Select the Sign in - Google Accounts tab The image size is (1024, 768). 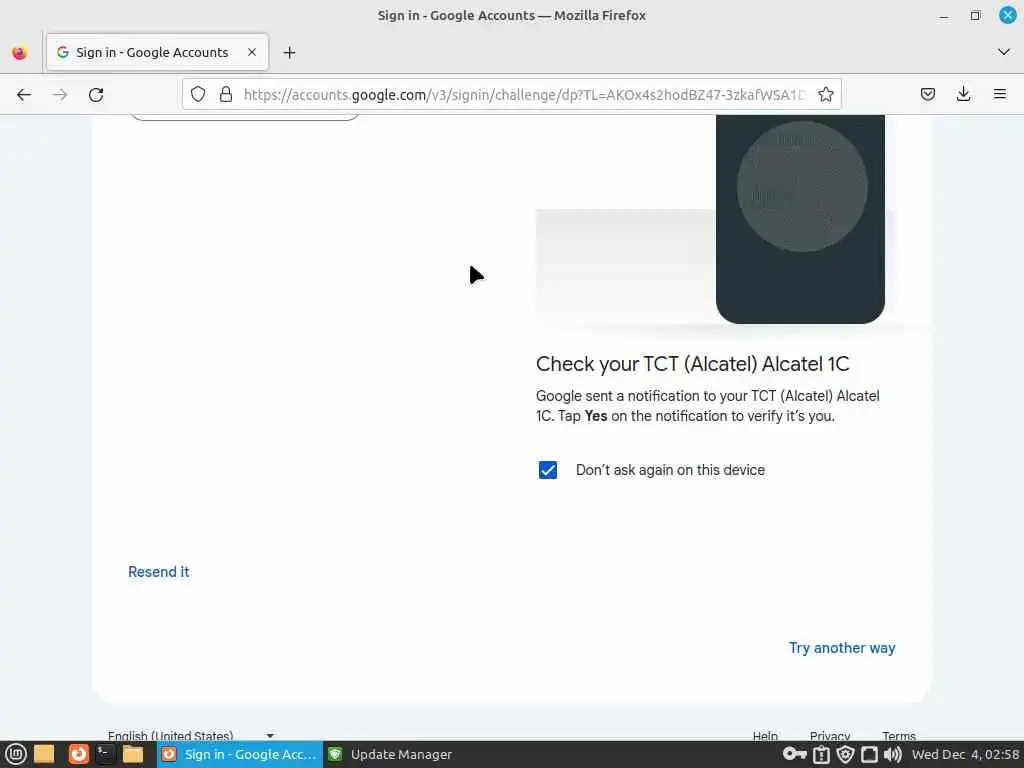pyautogui.click(x=157, y=52)
